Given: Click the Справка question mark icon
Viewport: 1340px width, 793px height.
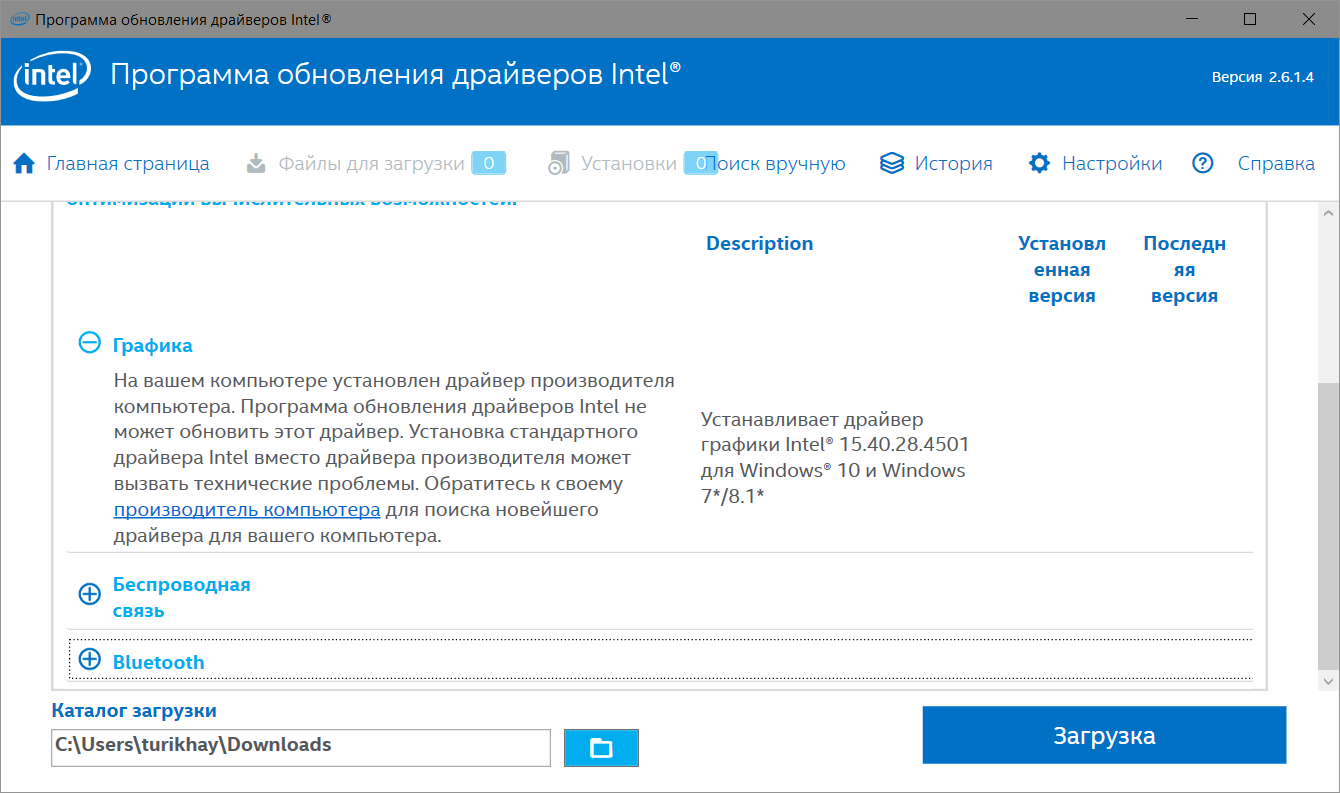Looking at the screenshot, I should tap(1203, 163).
